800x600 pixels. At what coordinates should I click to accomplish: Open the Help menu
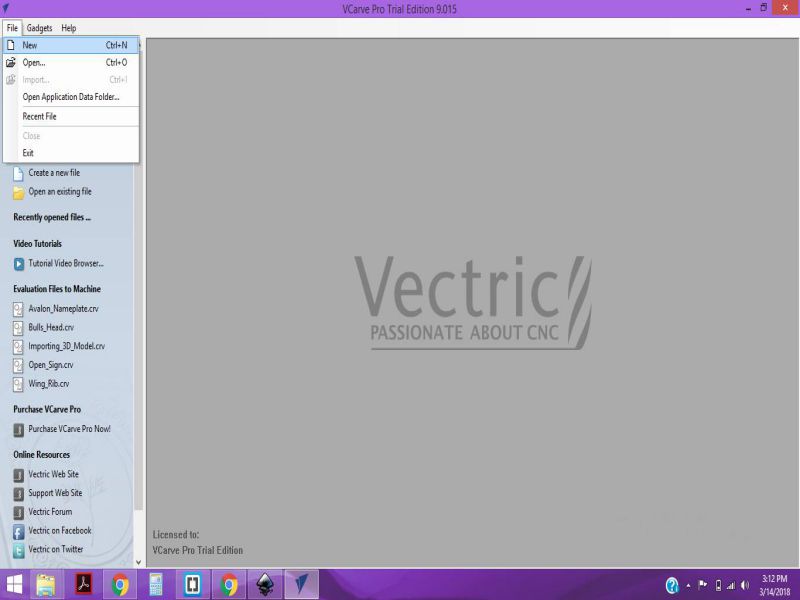pos(68,28)
